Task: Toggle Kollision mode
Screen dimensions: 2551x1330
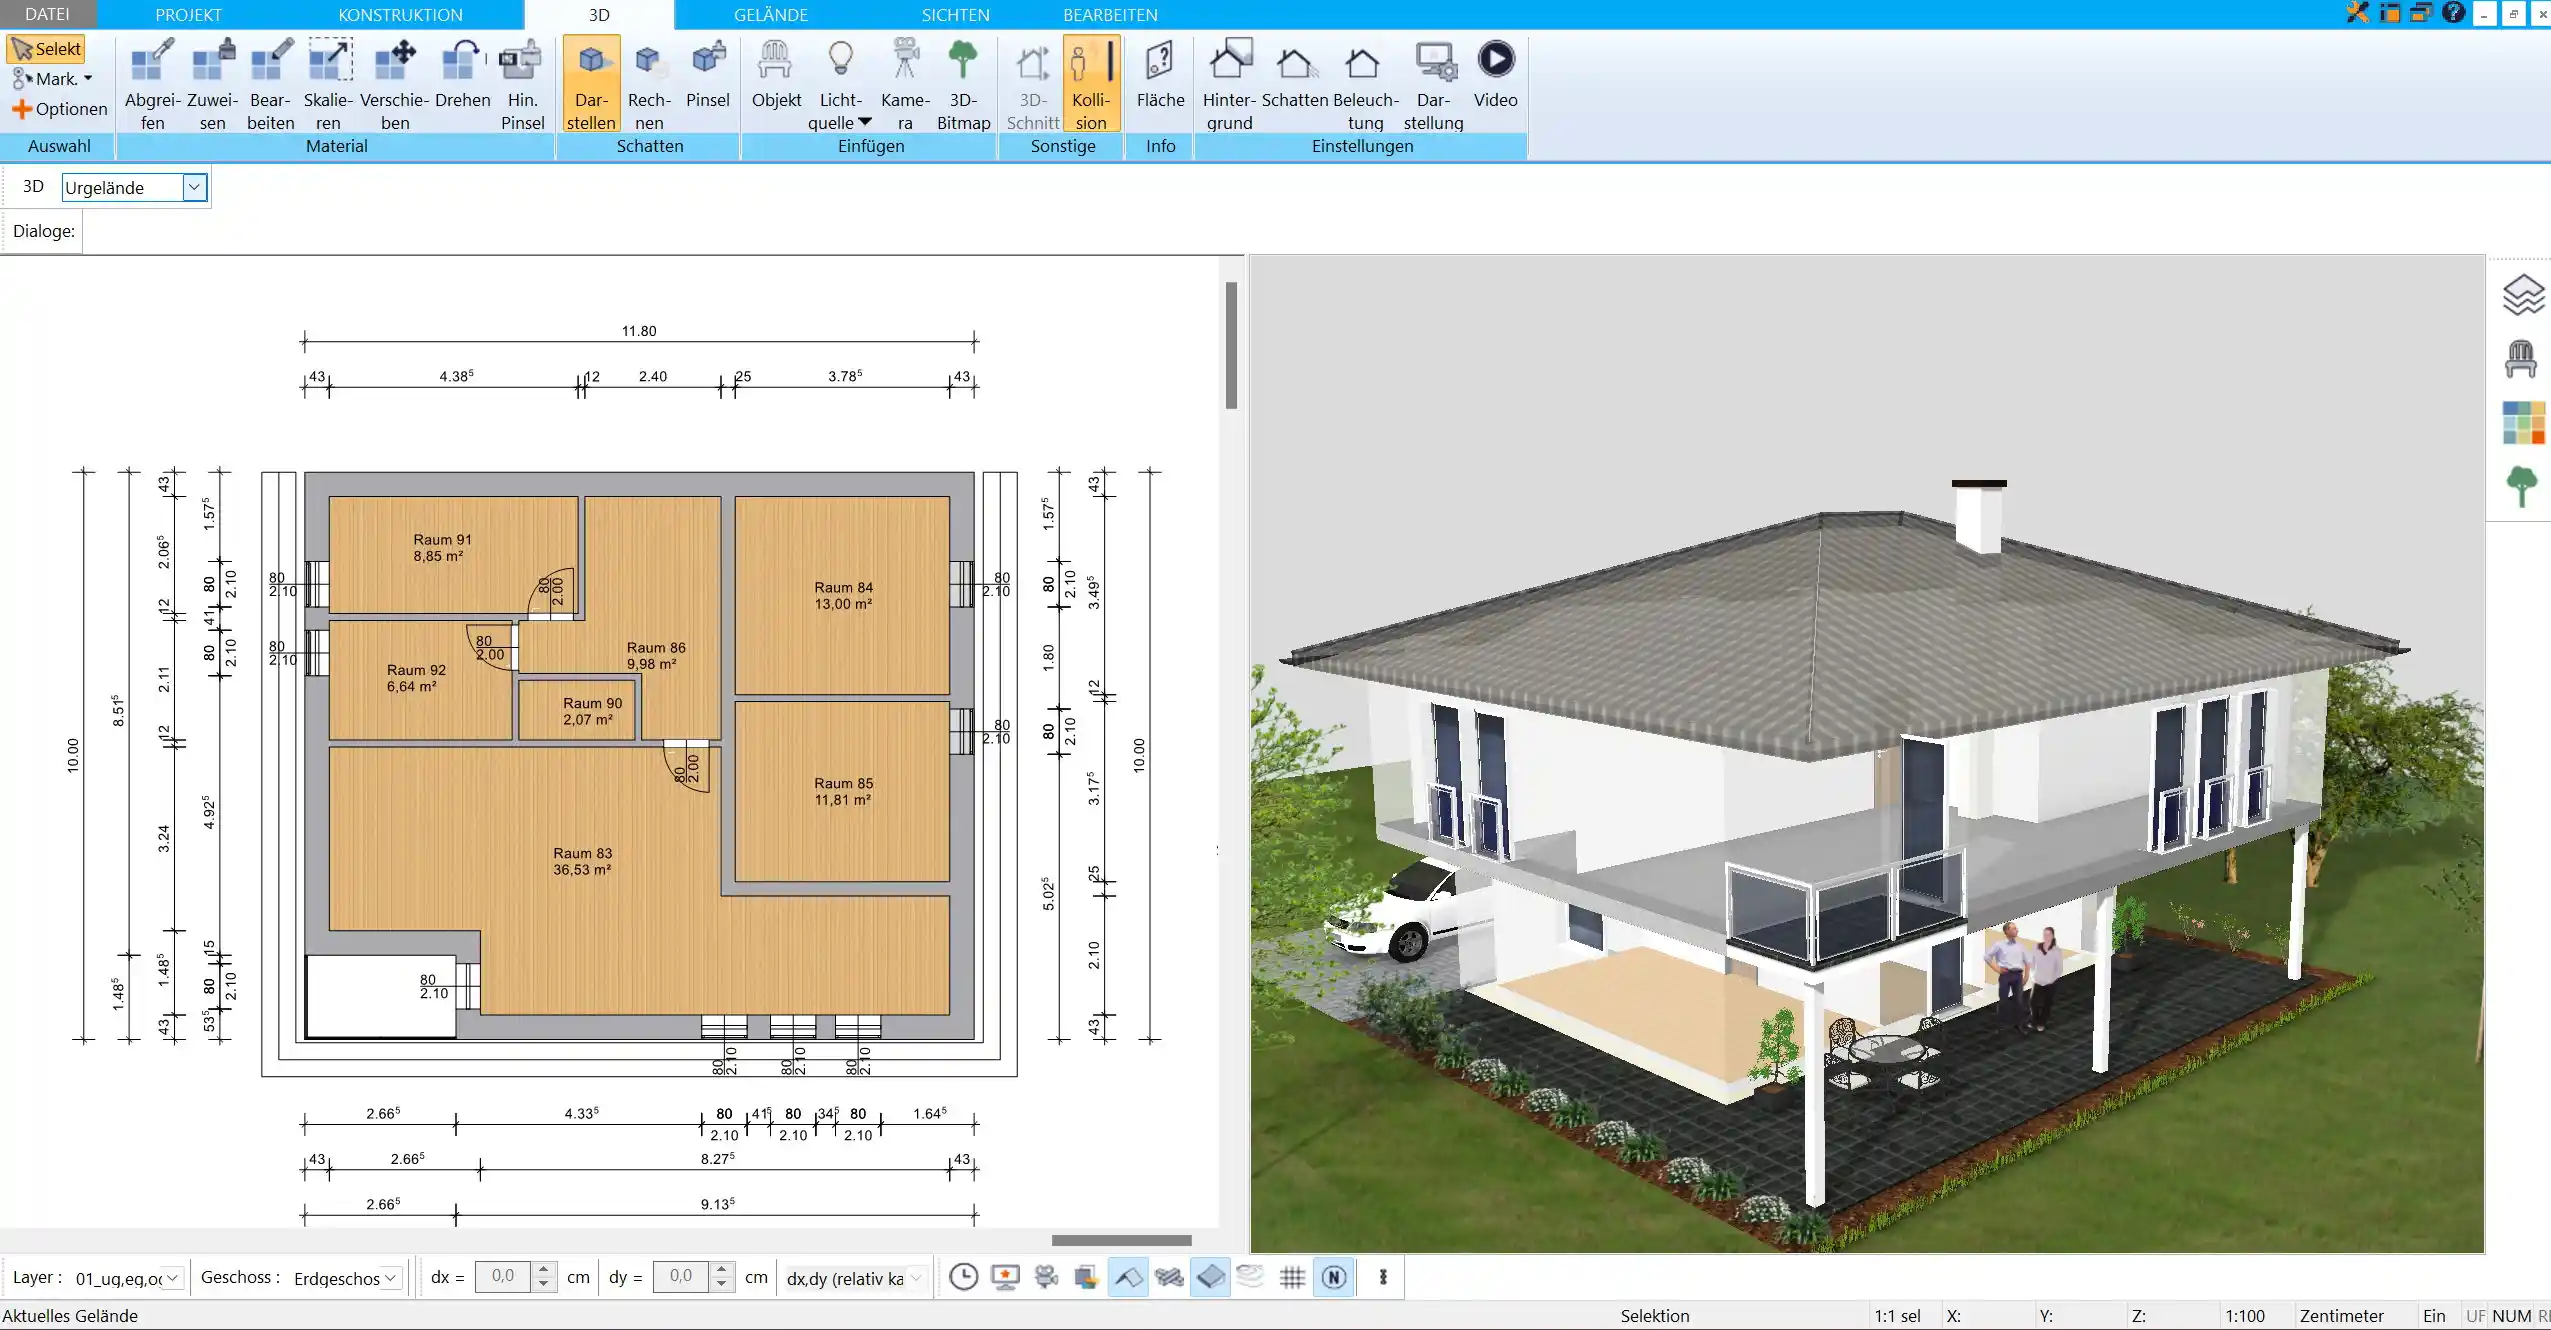Action: 1091,84
